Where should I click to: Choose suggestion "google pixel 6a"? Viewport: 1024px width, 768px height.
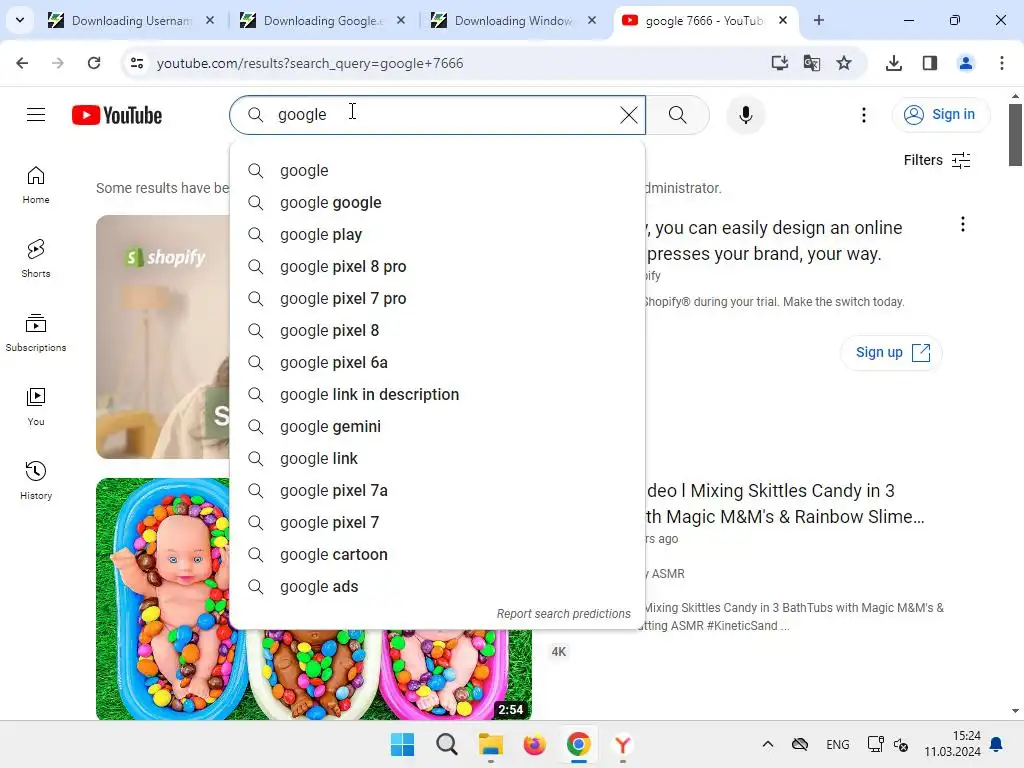[x=437, y=362]
